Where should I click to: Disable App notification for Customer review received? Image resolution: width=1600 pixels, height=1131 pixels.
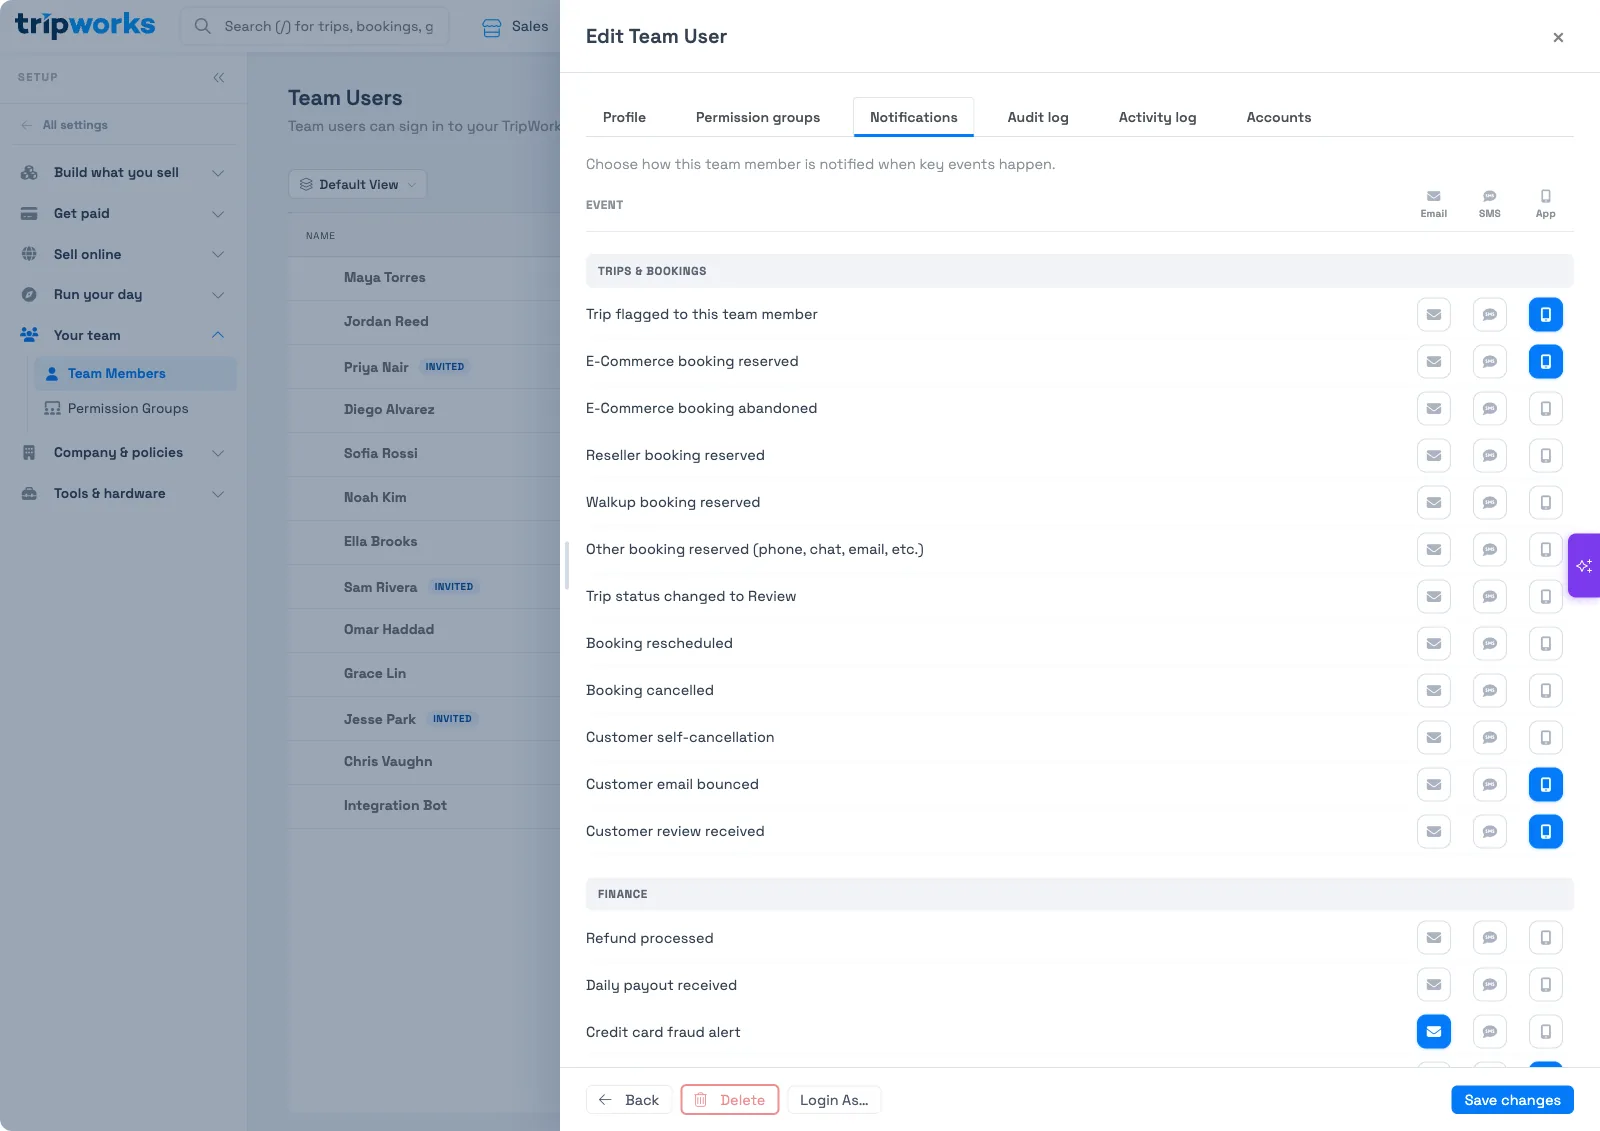pyautogui.click(x=1546, y=831)
